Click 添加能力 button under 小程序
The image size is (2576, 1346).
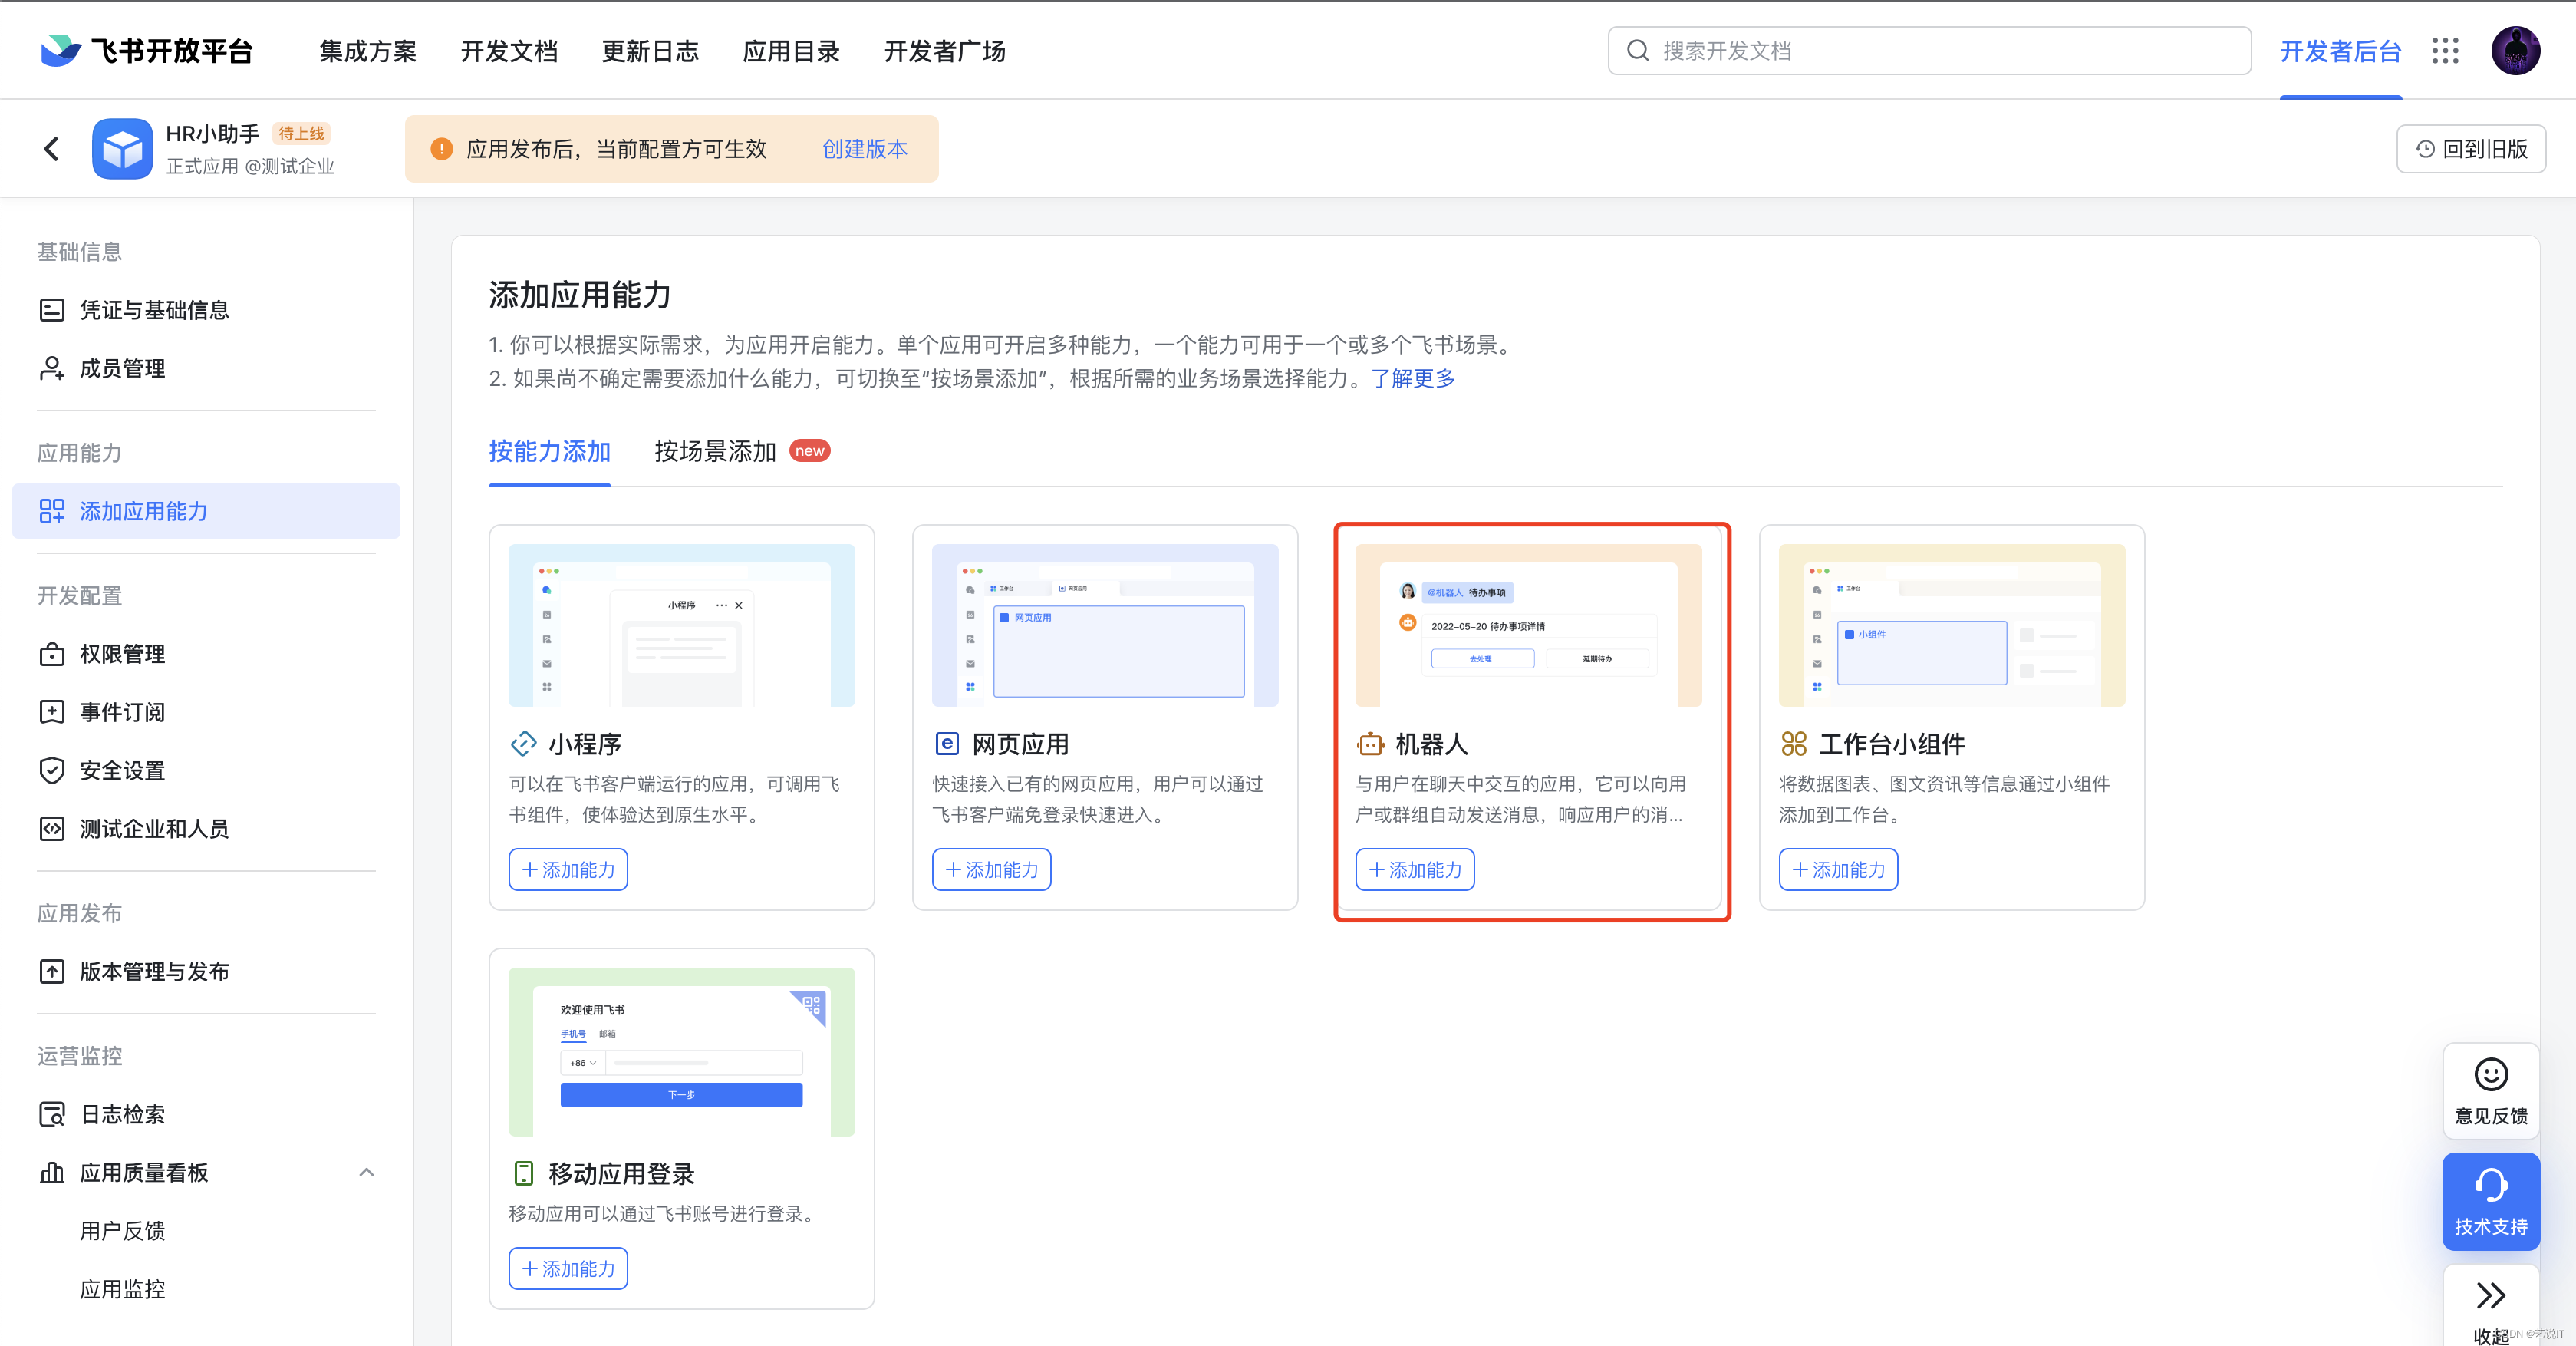tap(568, 869)
